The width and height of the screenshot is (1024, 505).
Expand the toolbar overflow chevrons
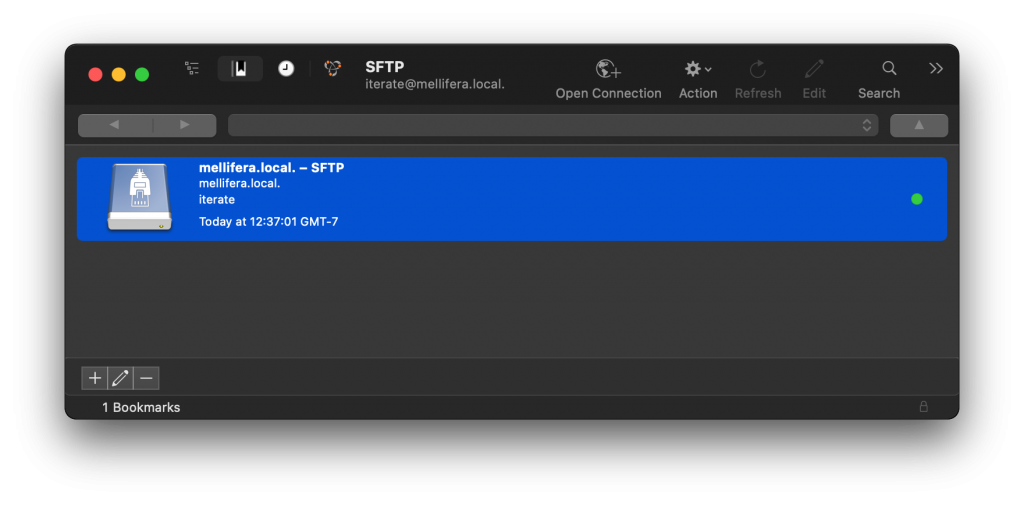(936, 68)
